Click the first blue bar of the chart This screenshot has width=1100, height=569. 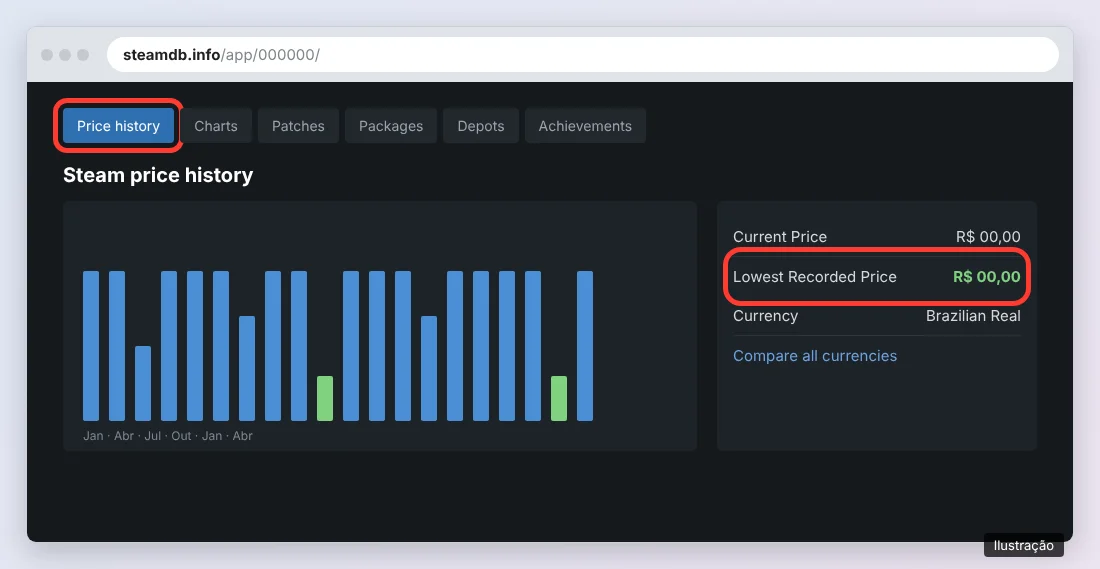[x=91, y=346]
